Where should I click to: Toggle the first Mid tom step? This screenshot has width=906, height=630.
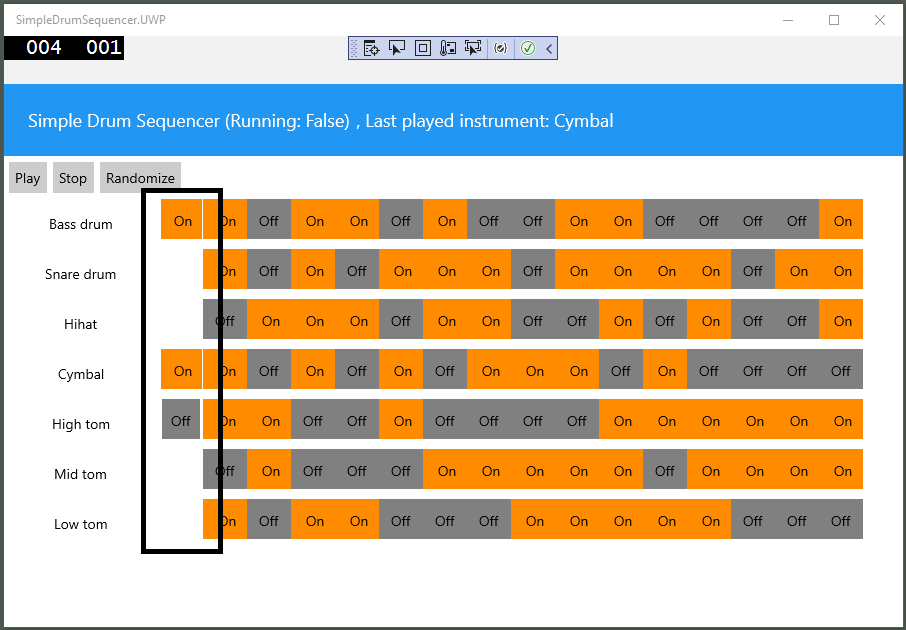point(223,469)
